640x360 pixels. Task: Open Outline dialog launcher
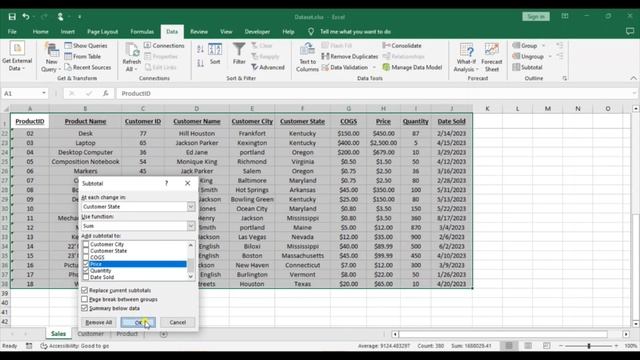tap(564, 78)
